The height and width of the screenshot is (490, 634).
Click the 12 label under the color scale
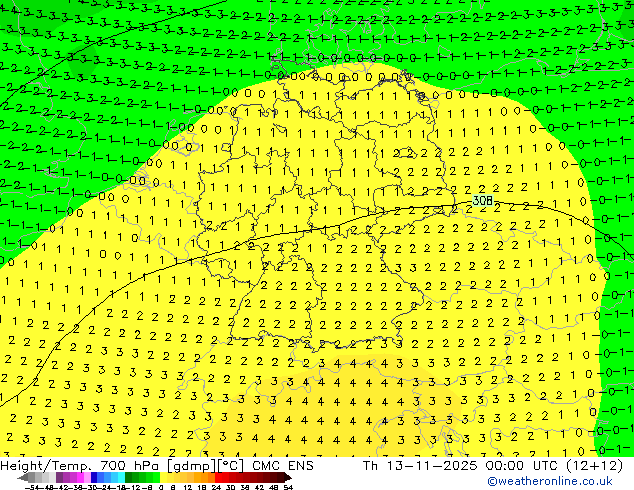[187, 487]
